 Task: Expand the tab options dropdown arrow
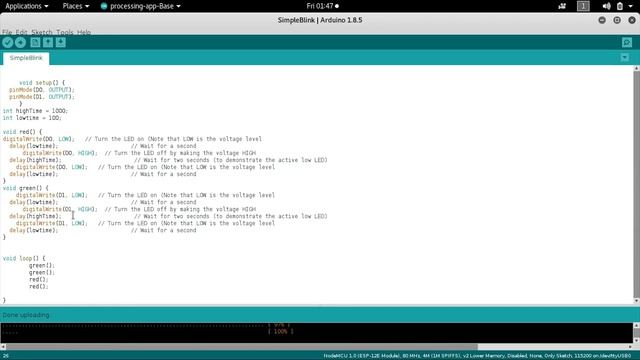click(x=625, y=58)
